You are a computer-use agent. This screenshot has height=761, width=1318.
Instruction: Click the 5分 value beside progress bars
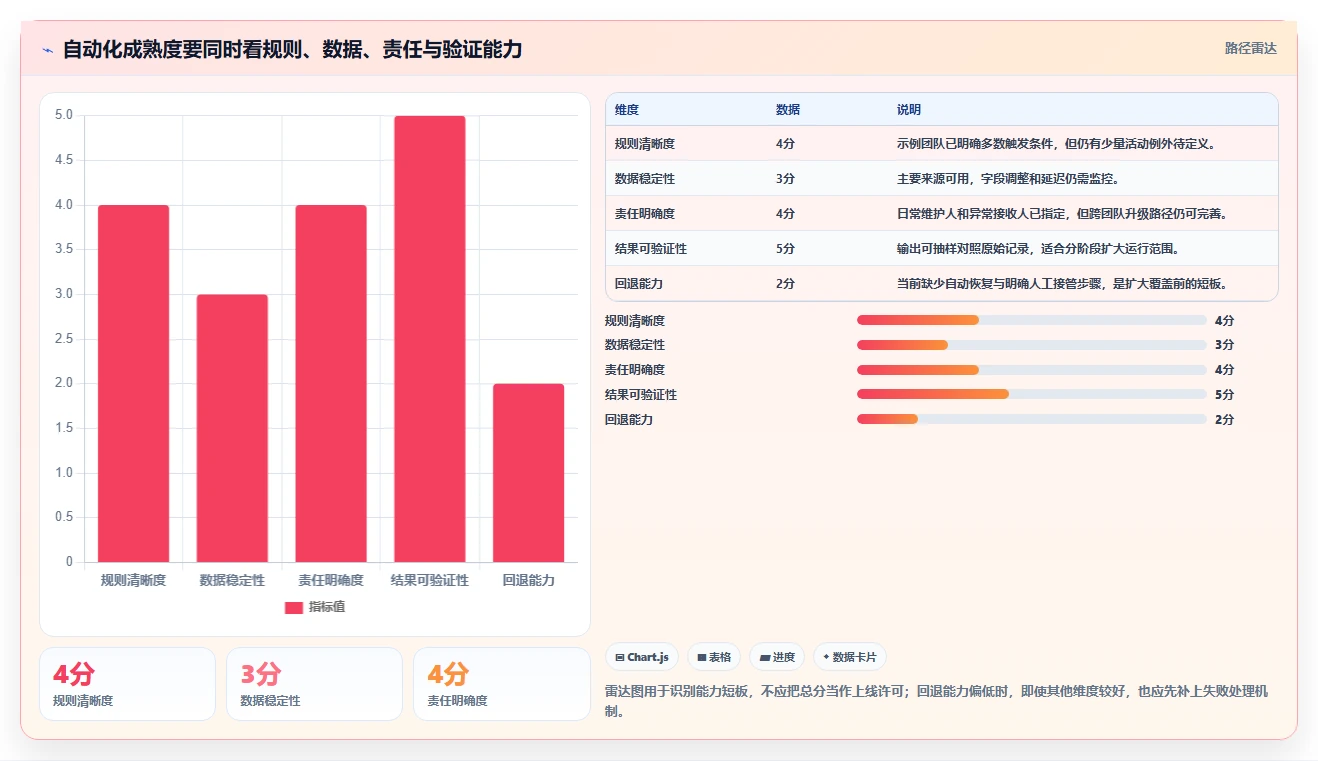tap(1224, 395)
